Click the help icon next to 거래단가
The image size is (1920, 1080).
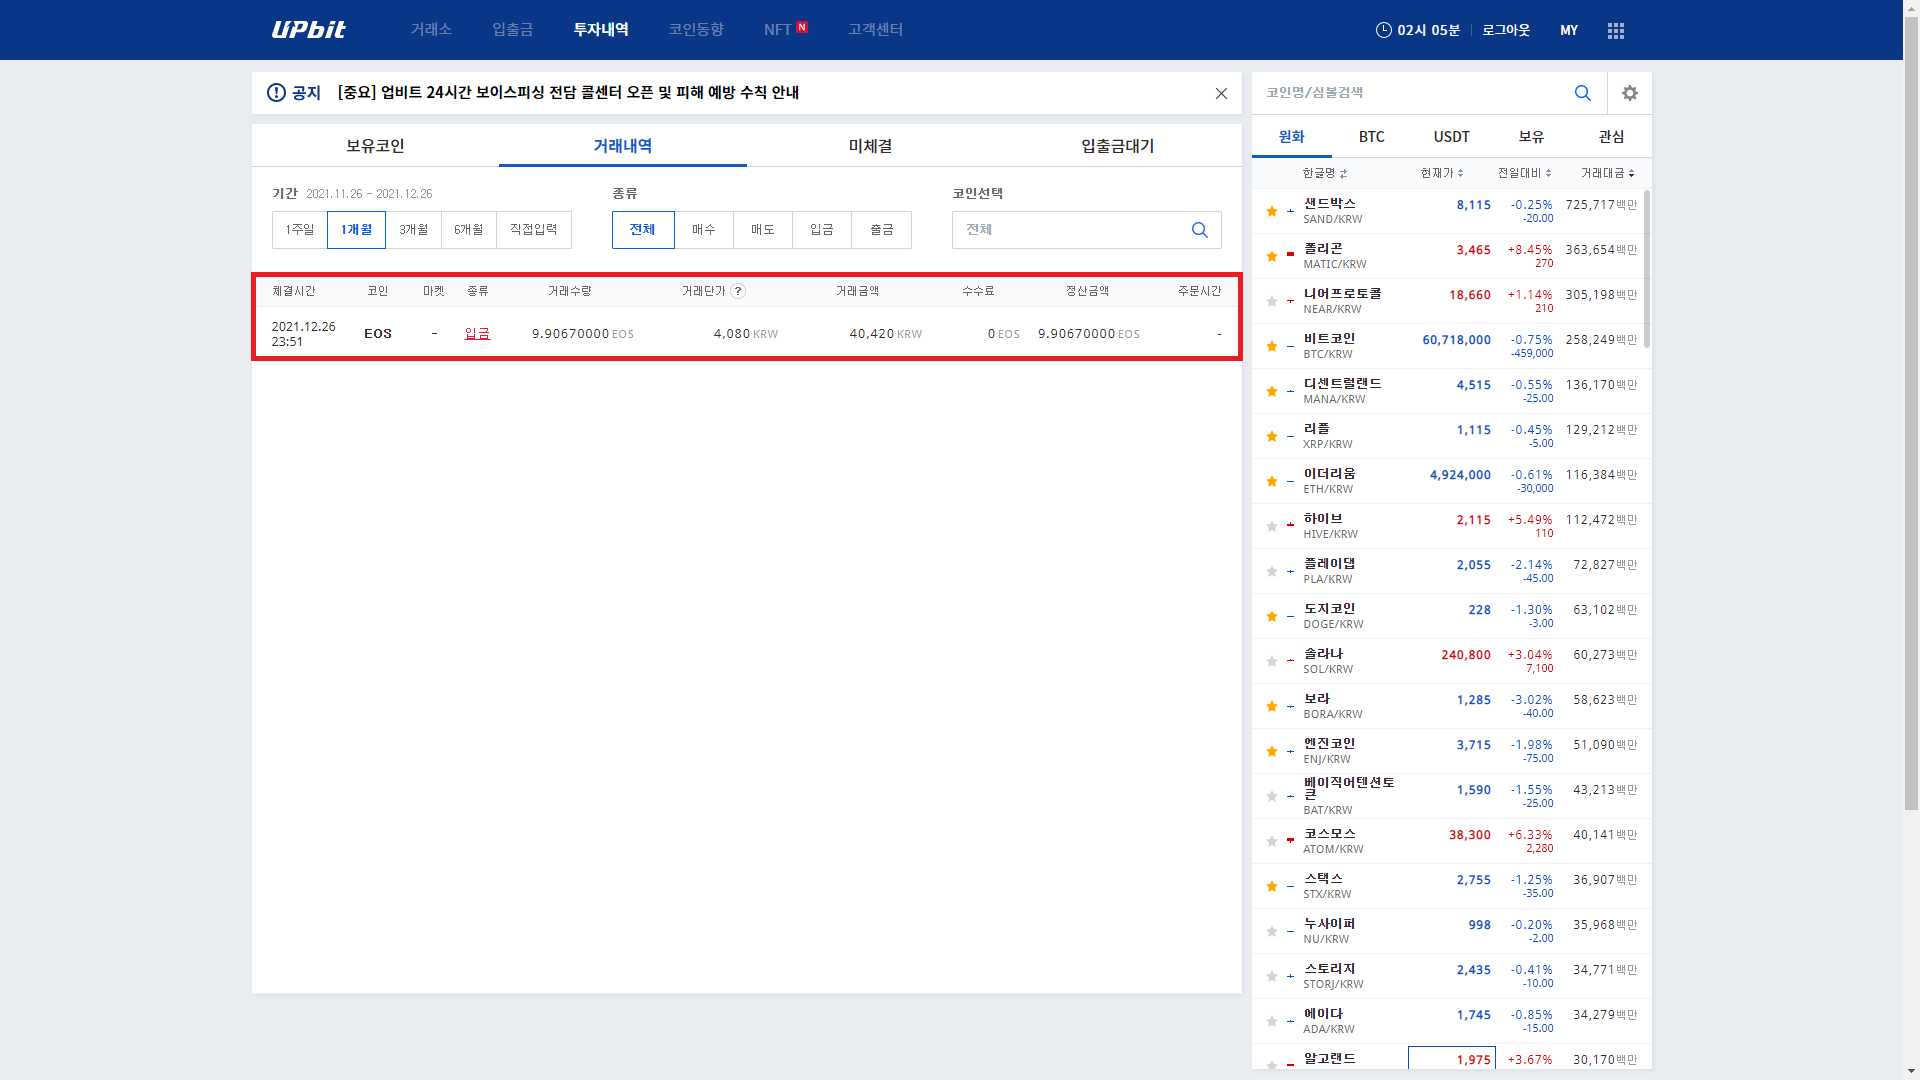(738, 291)
